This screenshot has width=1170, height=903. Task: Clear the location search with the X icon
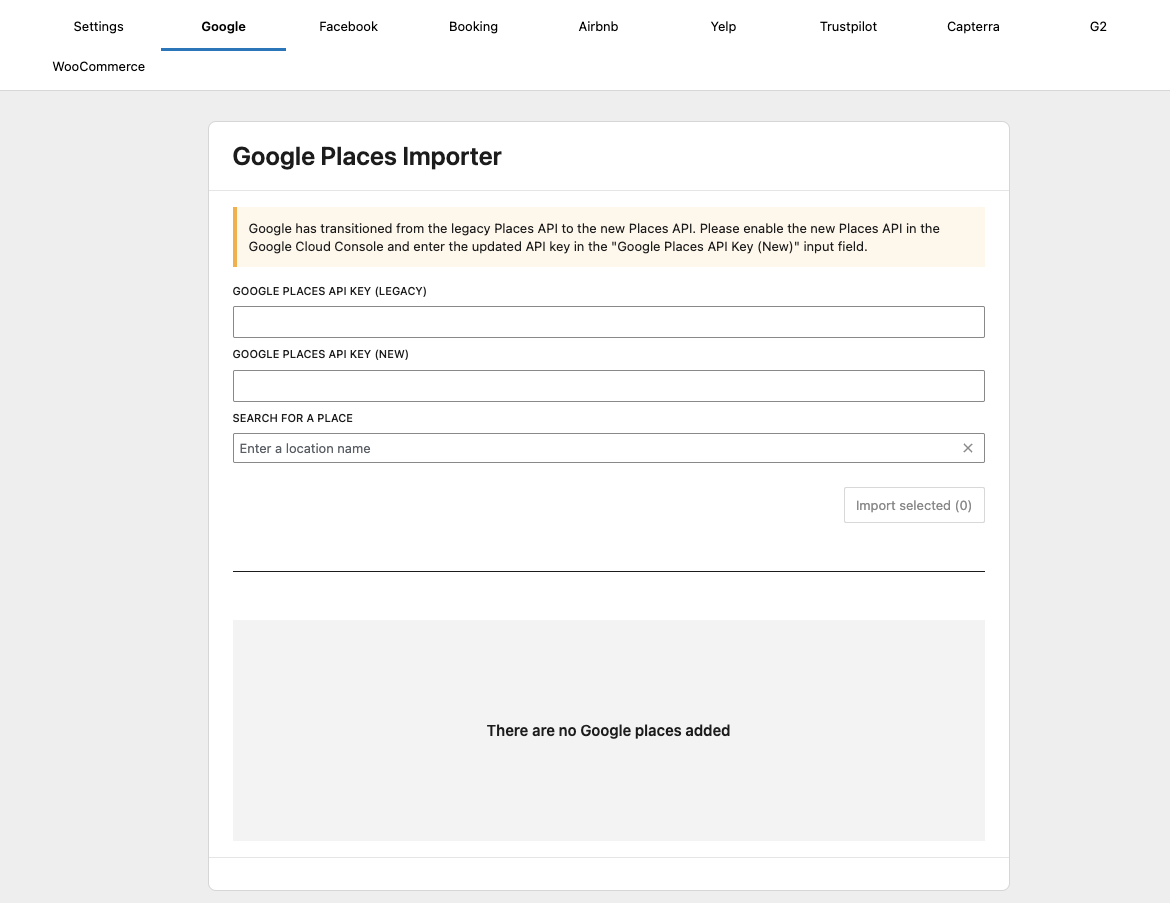(968, 449)
